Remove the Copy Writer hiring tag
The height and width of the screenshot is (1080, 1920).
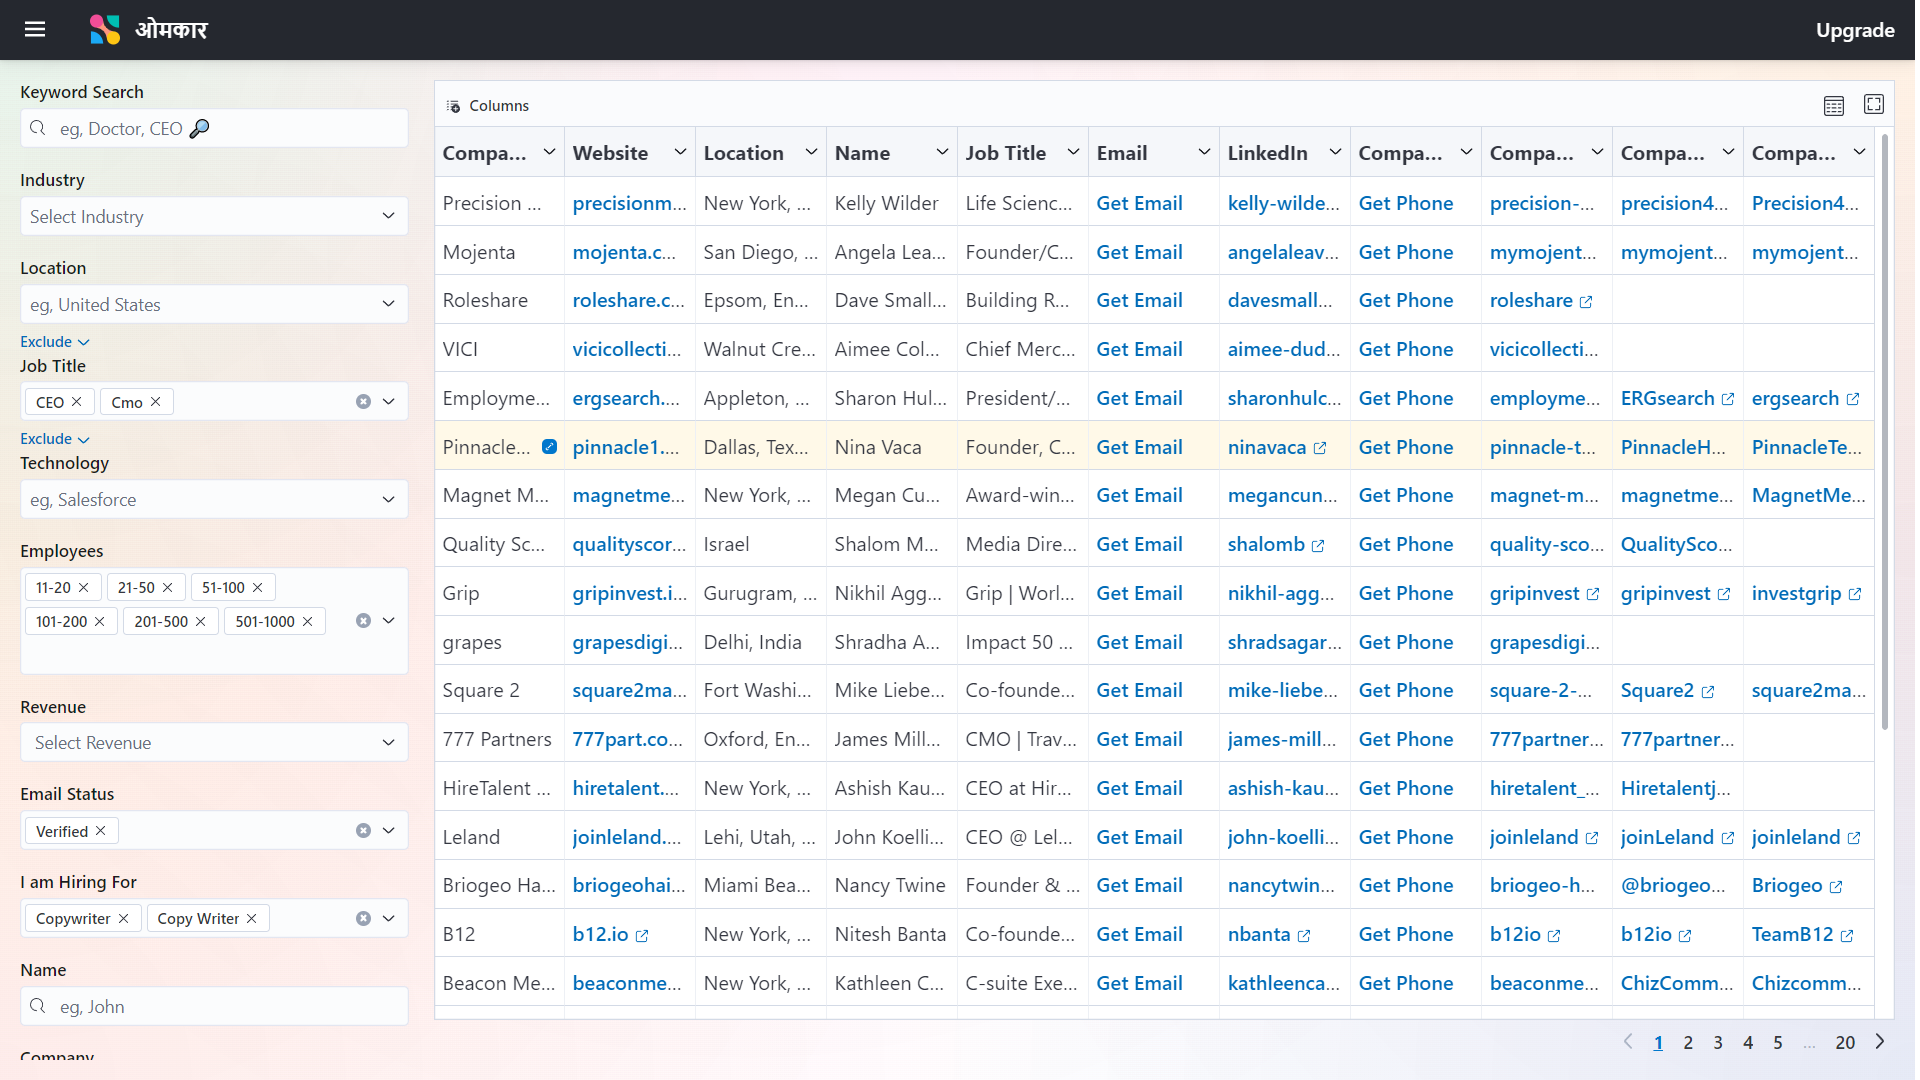252,918
